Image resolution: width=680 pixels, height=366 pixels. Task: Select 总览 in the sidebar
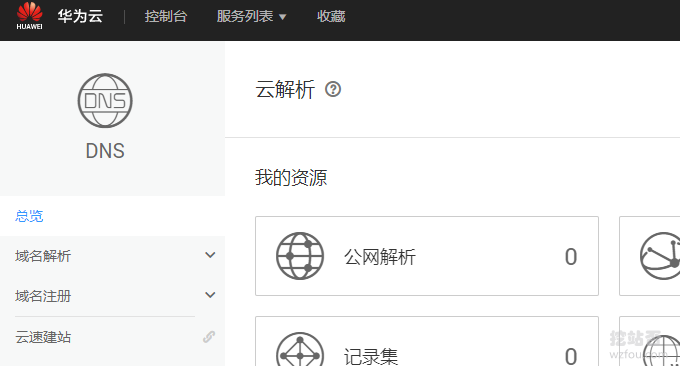tap(29, 216)
